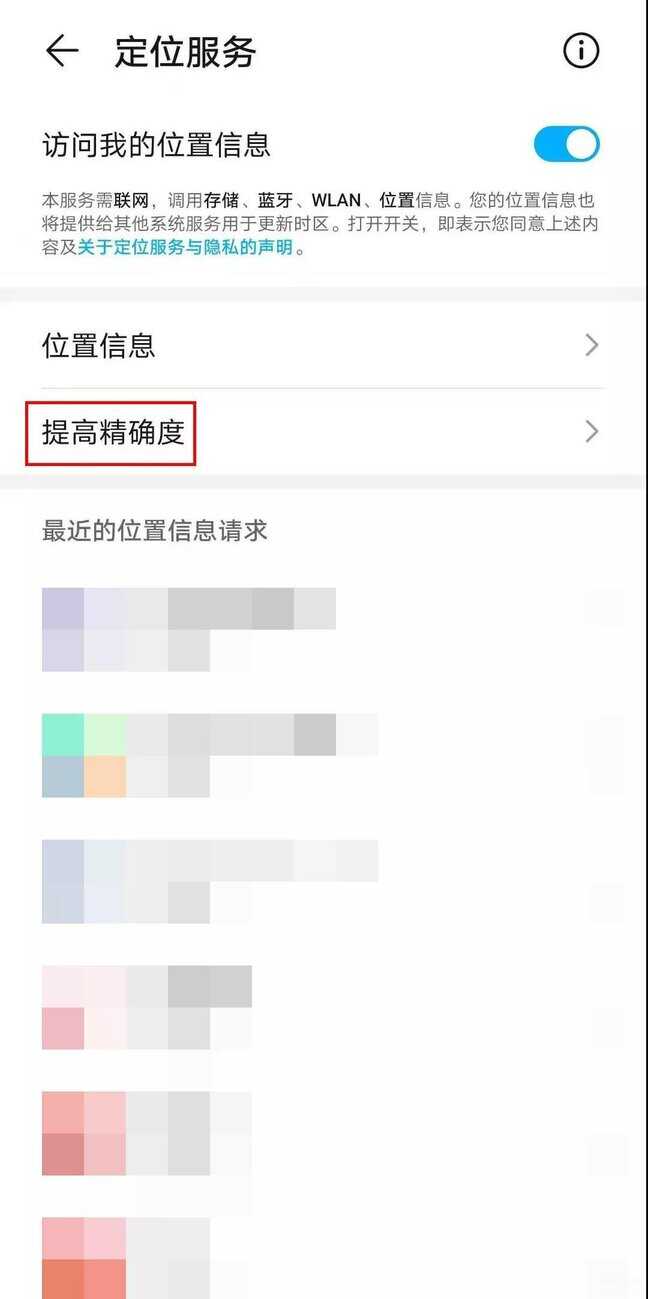Select the light blue blurred app icon
This screenshot has height=1299, width=648.
pos(84,881)
